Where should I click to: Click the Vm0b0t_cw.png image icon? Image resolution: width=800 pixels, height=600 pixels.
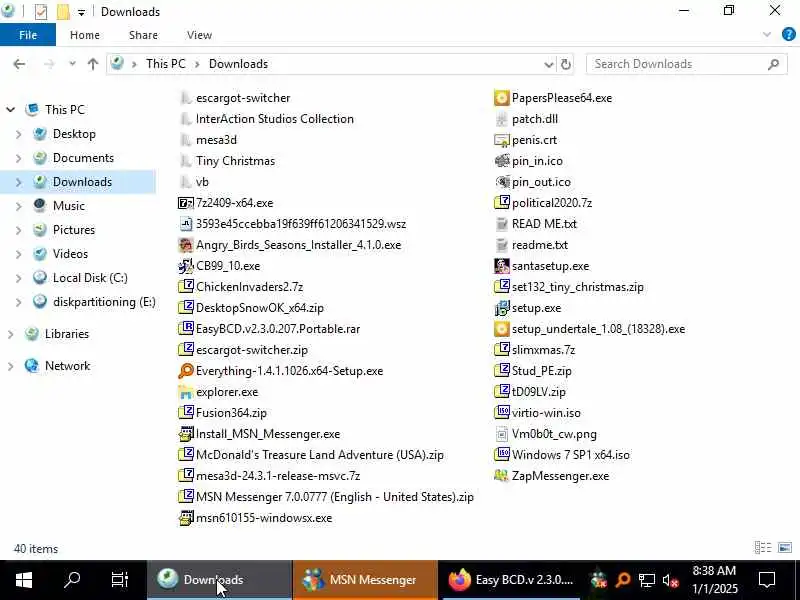[x=502, y=434]
